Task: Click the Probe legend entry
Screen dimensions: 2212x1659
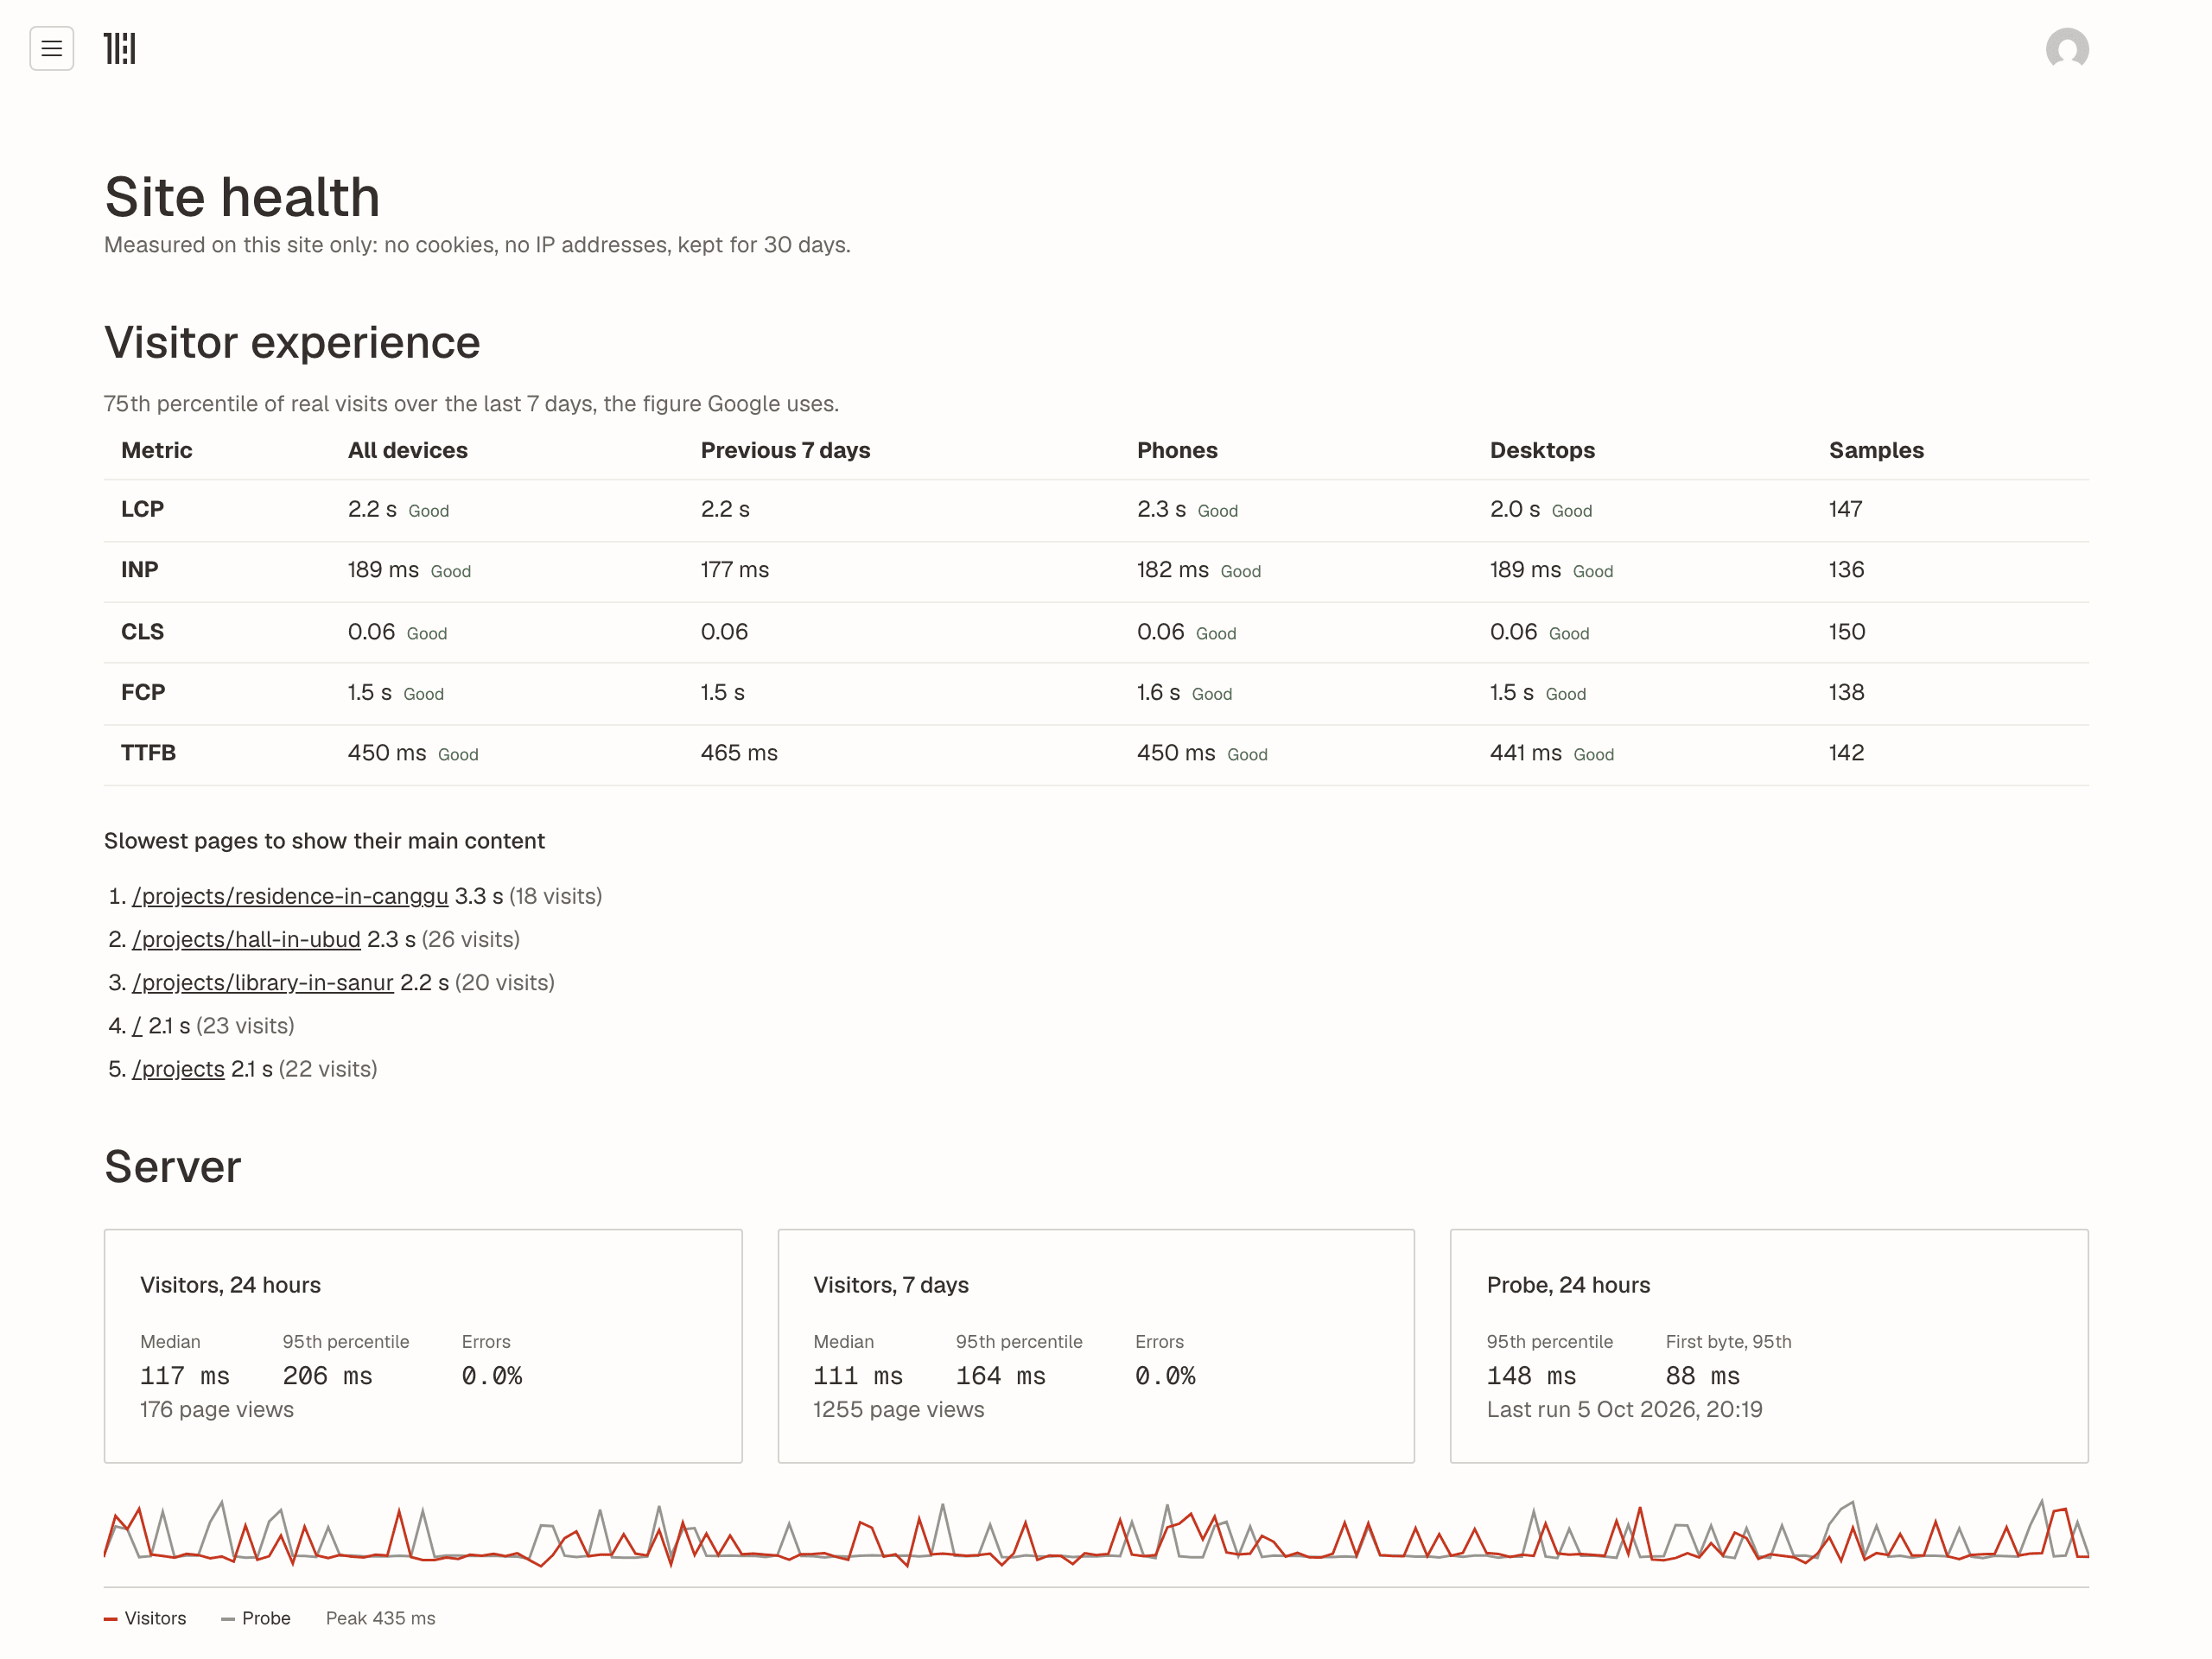Action: coord(256,1618)
